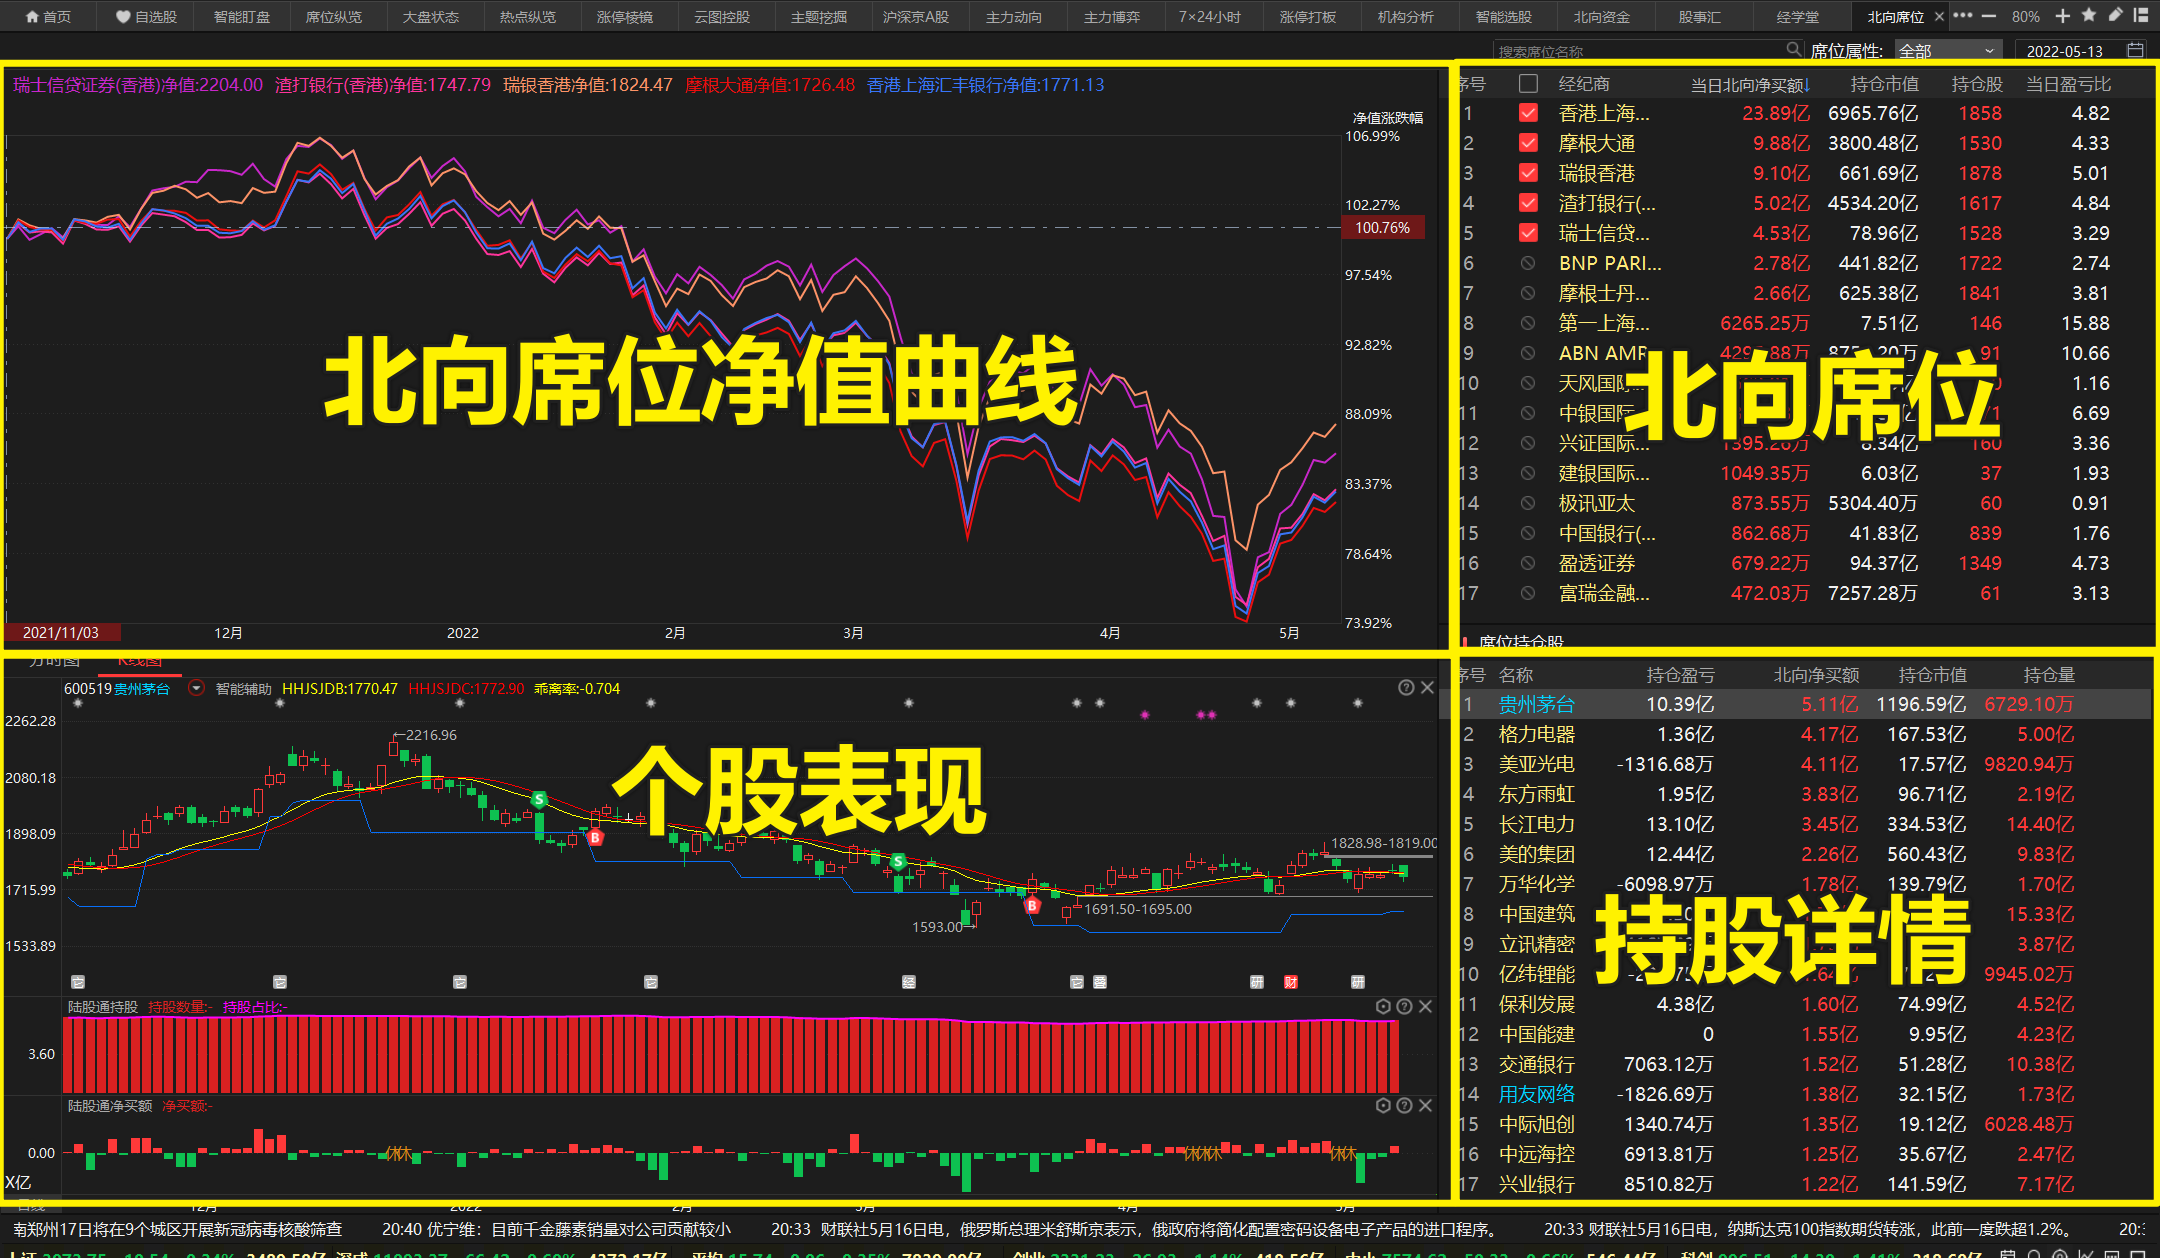Open help icon on 陆股通持股 panel

pyautogui.click(x=1405, y=1006)
